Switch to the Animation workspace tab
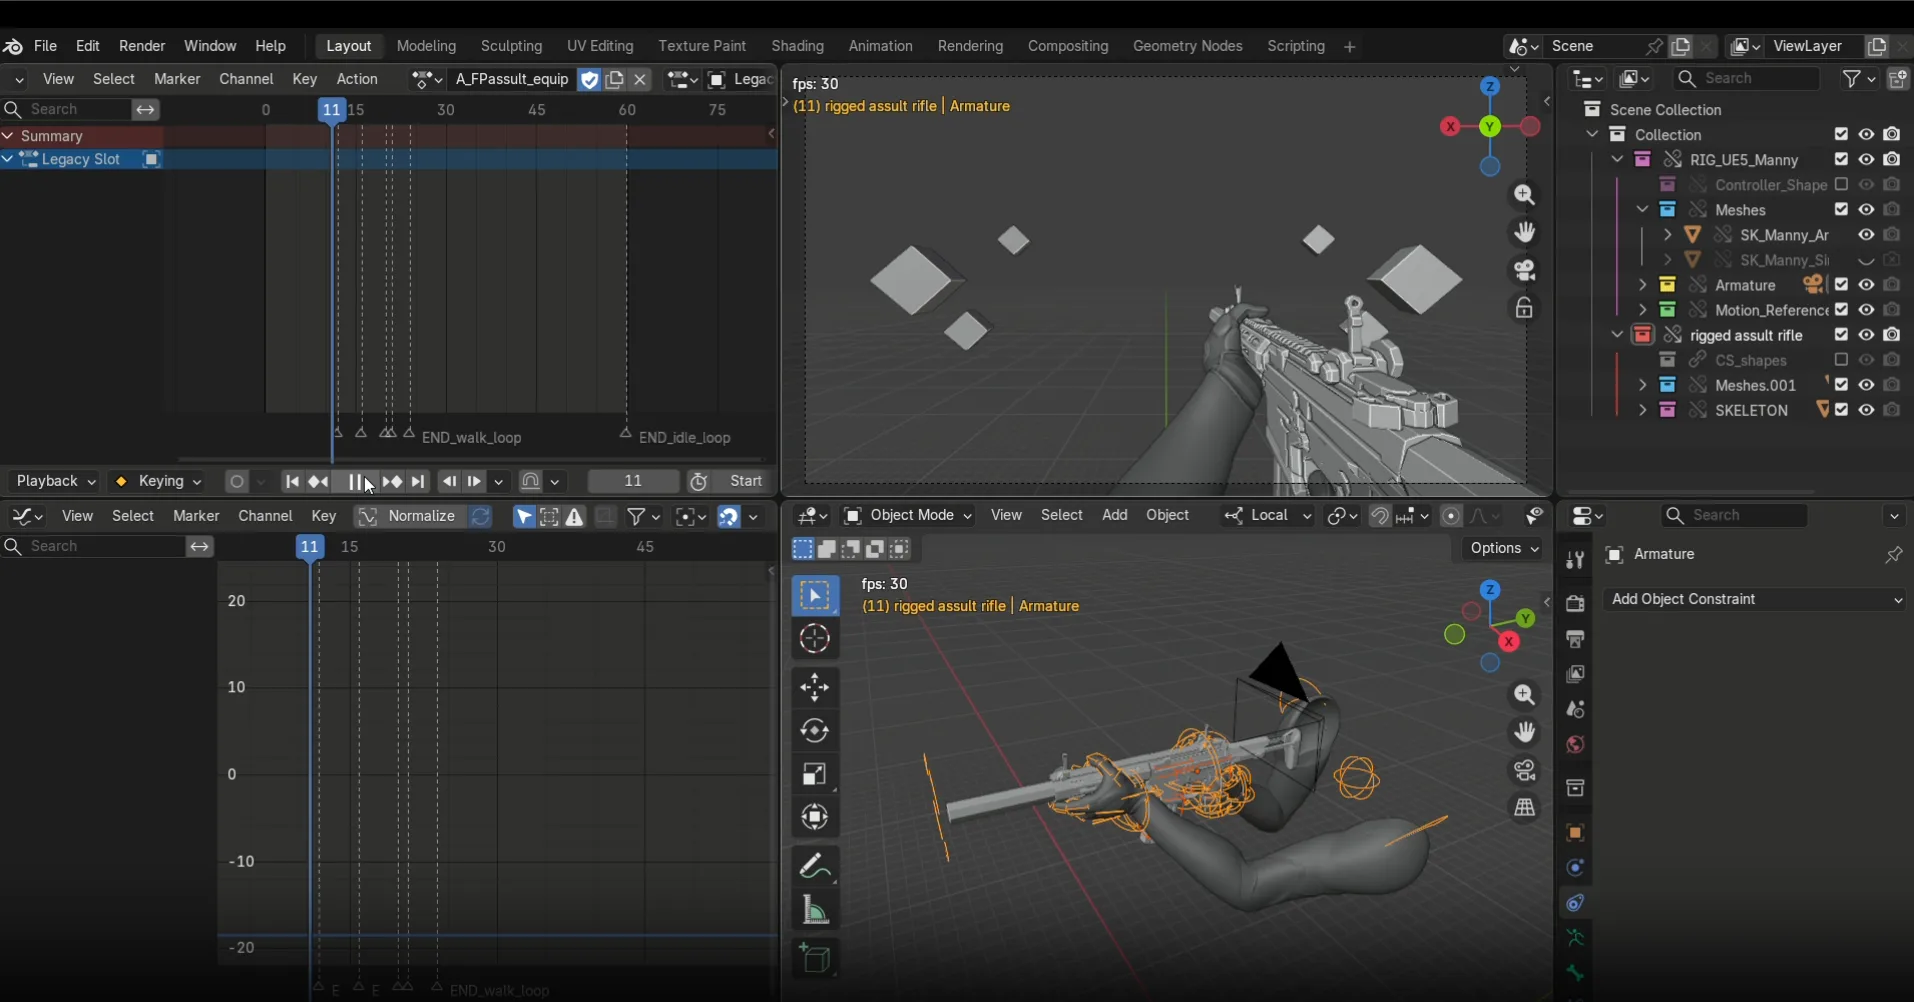 pyautogui.click(x=880, y=46)
